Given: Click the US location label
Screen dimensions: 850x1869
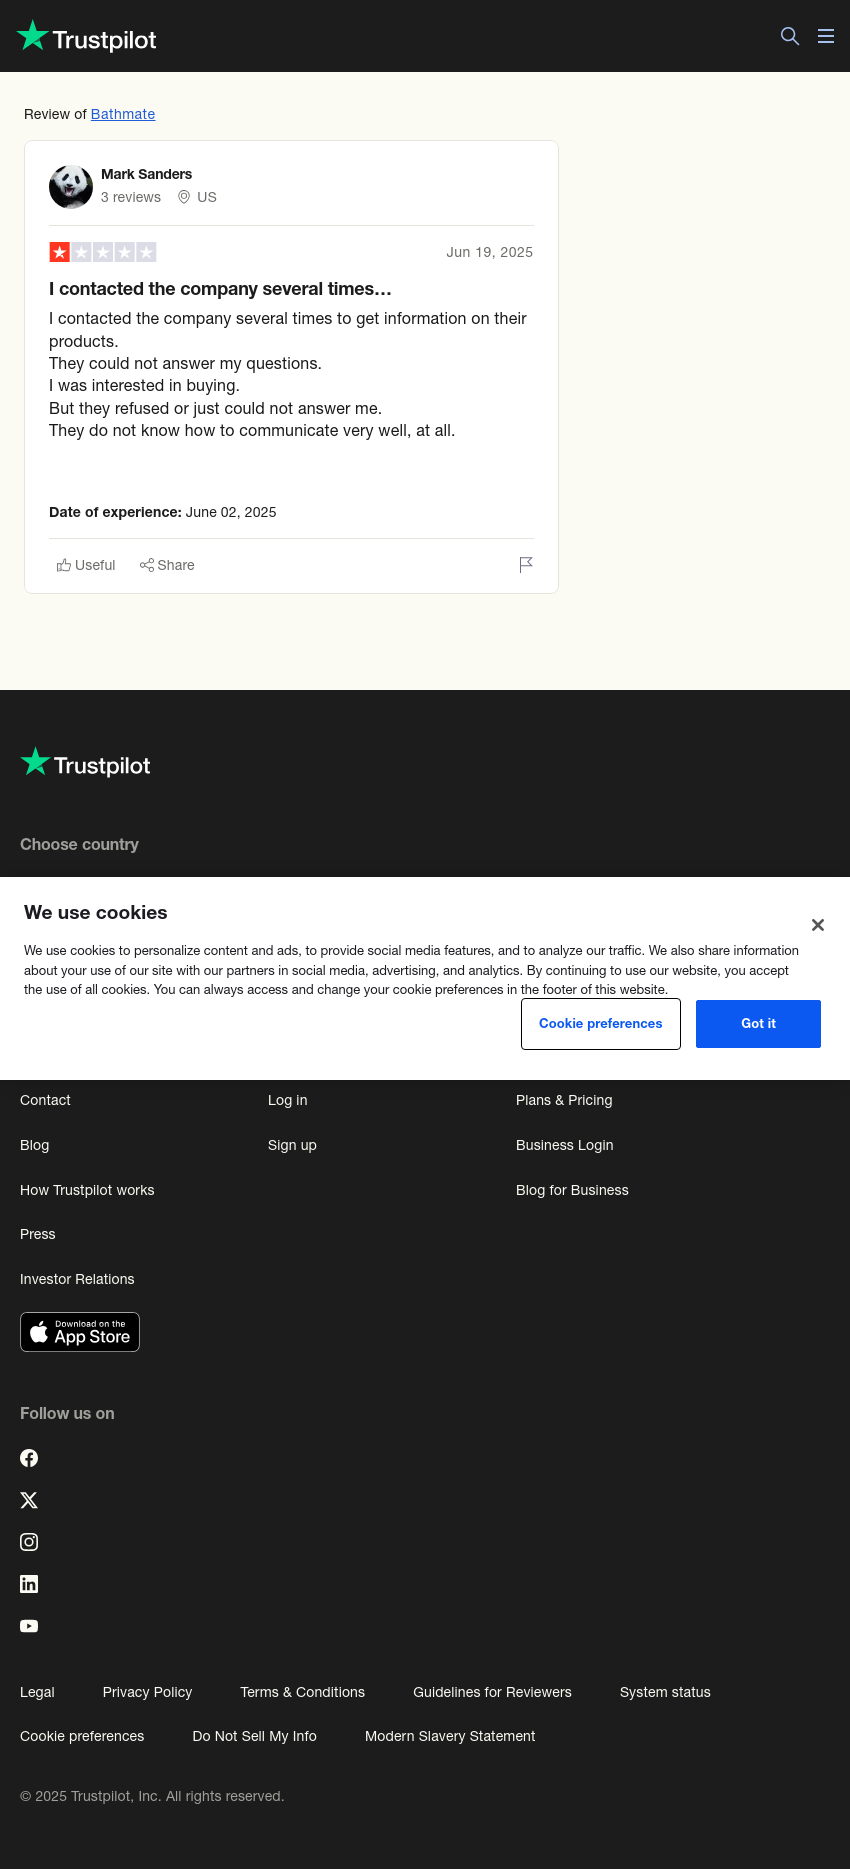Looking at the screenshot, I should (197, 197).
